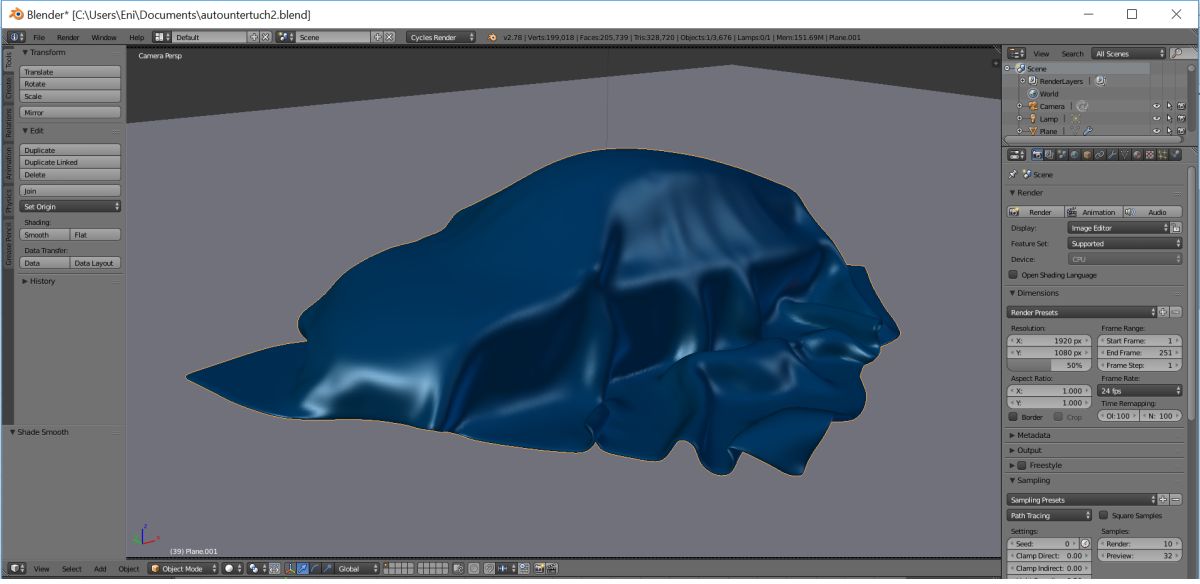
Task: Delete the Default screen layout X icon
Action: 266,37
